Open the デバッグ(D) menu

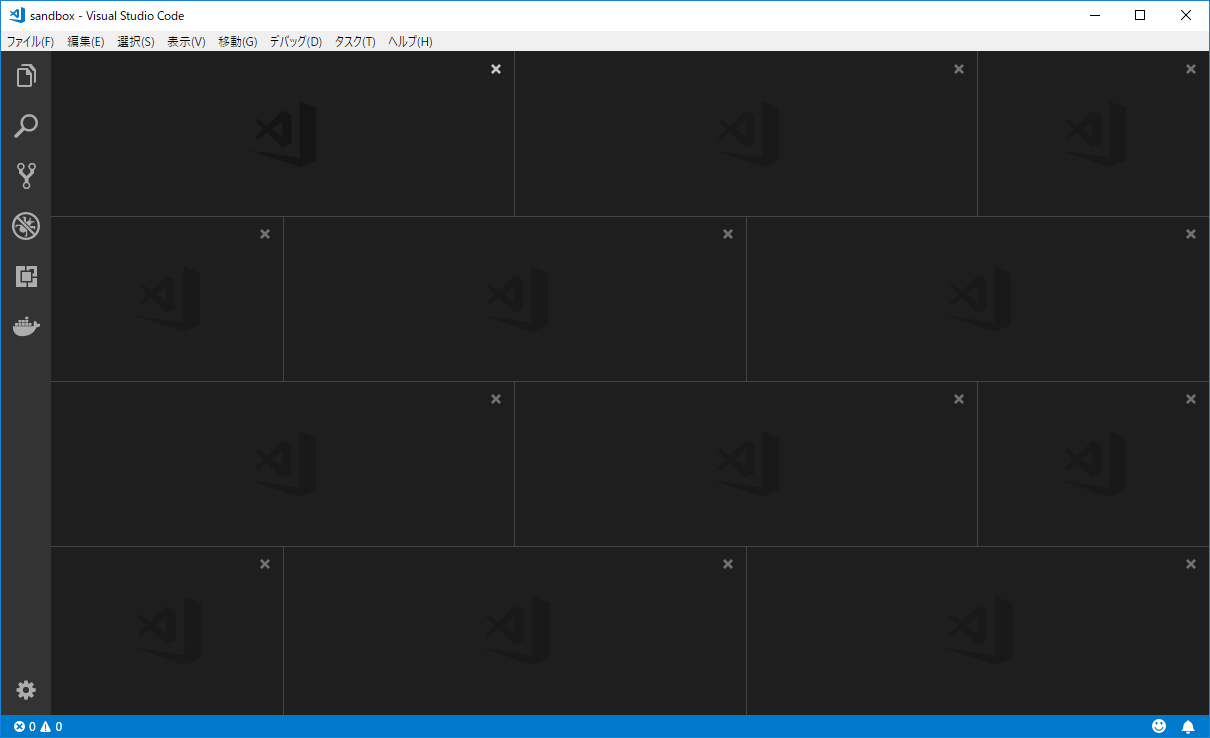295,41
